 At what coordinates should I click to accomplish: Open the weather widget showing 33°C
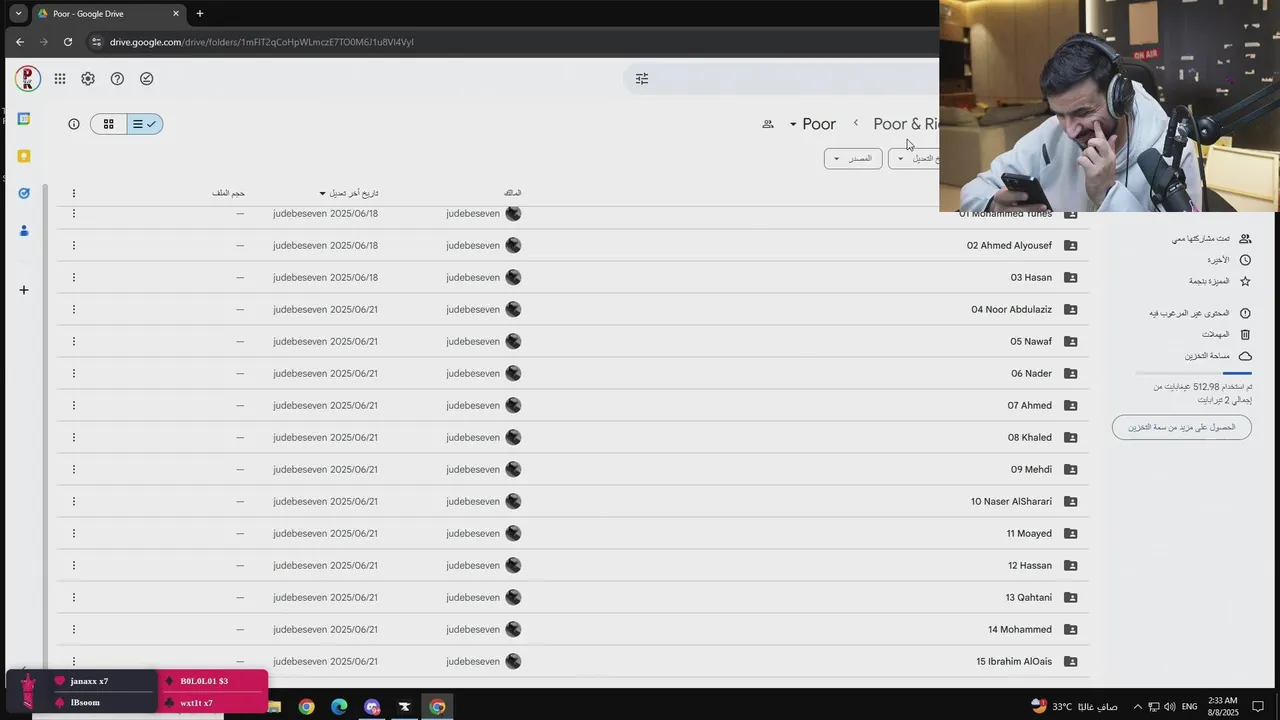click(1074, 707)
